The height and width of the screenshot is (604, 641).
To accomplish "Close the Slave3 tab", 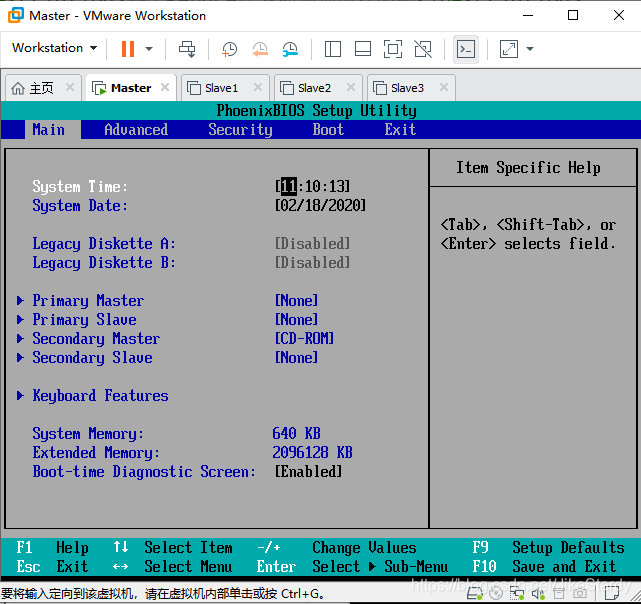I will click(x=444, y=87).
